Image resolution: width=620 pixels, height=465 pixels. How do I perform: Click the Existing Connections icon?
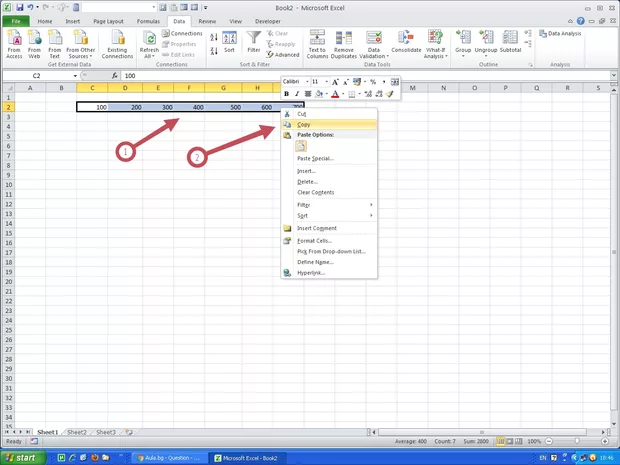(x=117, y=44)
